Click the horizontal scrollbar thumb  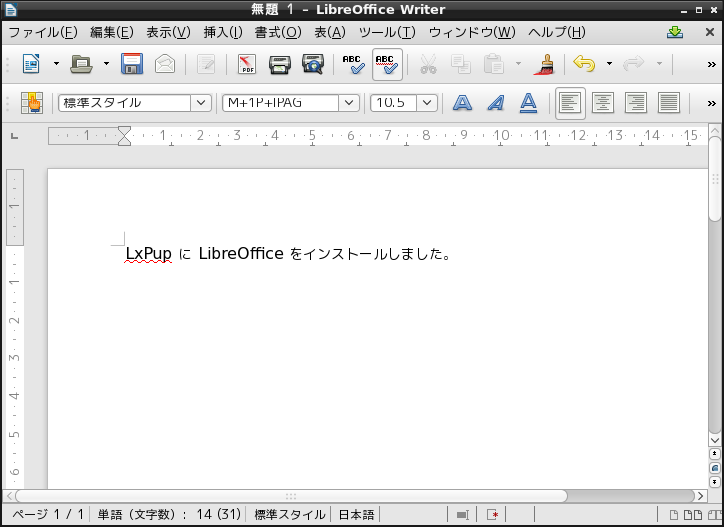[291, 496]
